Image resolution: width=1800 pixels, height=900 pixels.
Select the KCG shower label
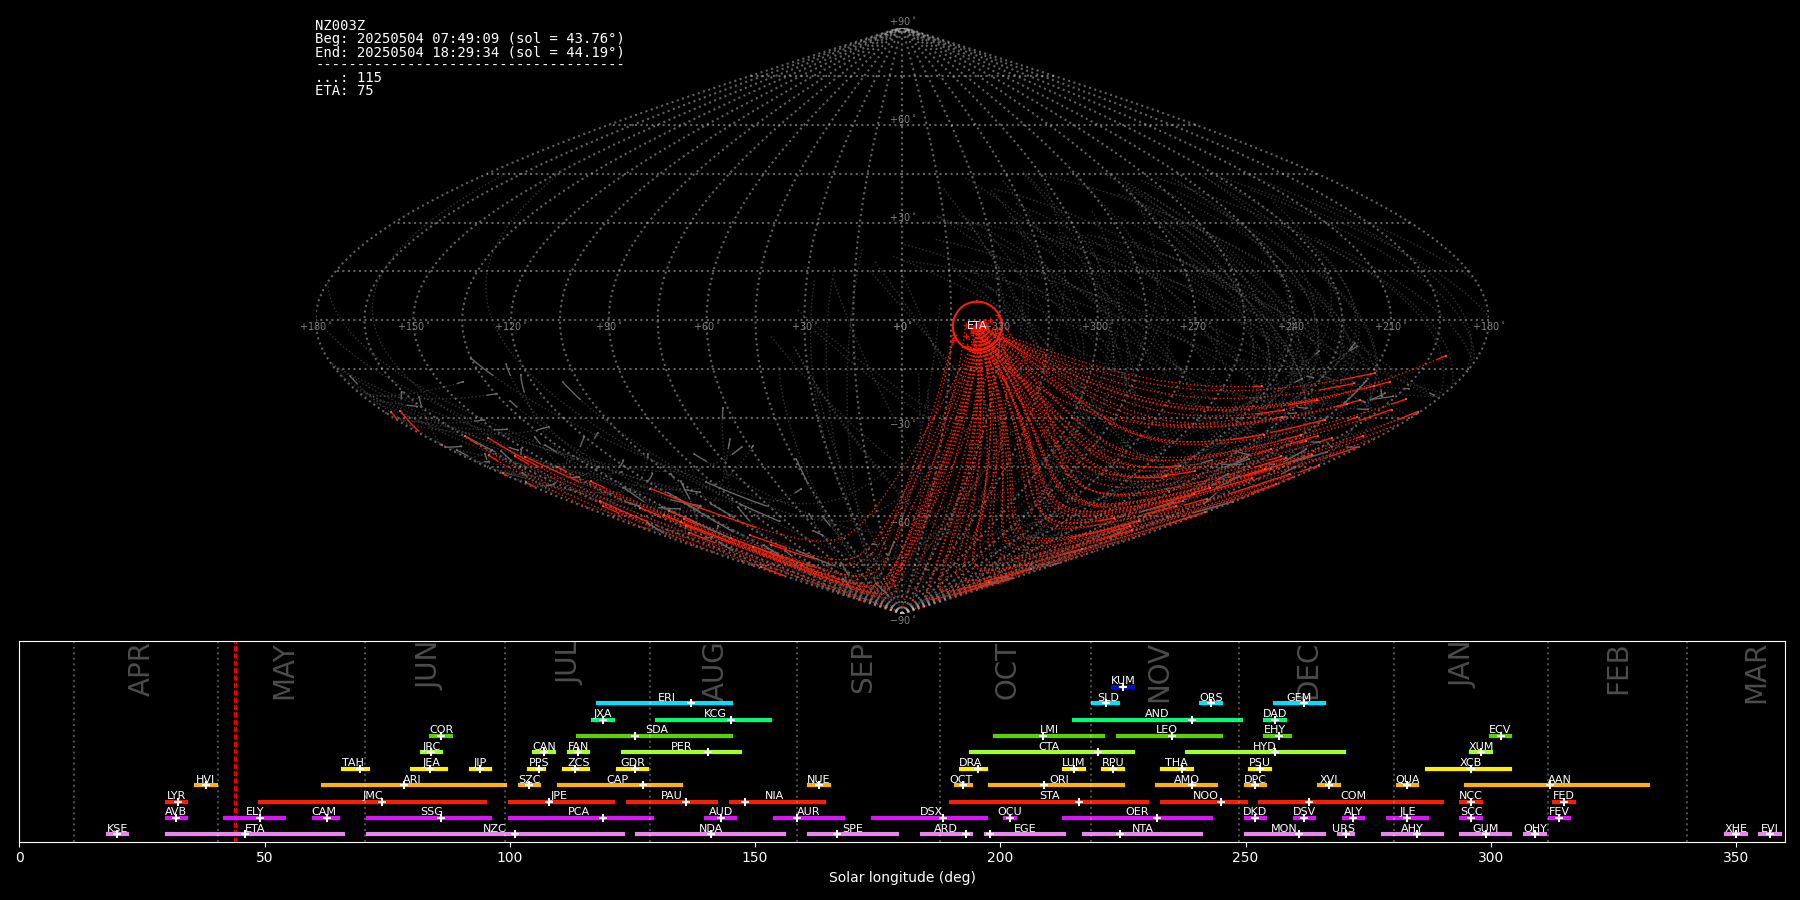pyautogui.click(x=715, y=714)
